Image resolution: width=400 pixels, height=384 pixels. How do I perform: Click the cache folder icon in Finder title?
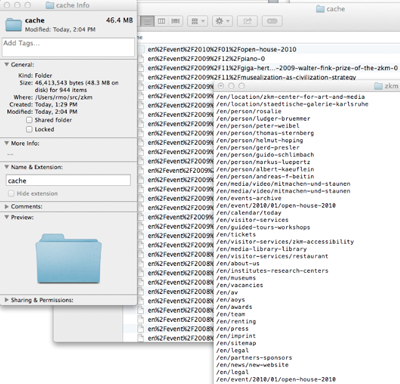click(x=320, y=9)
